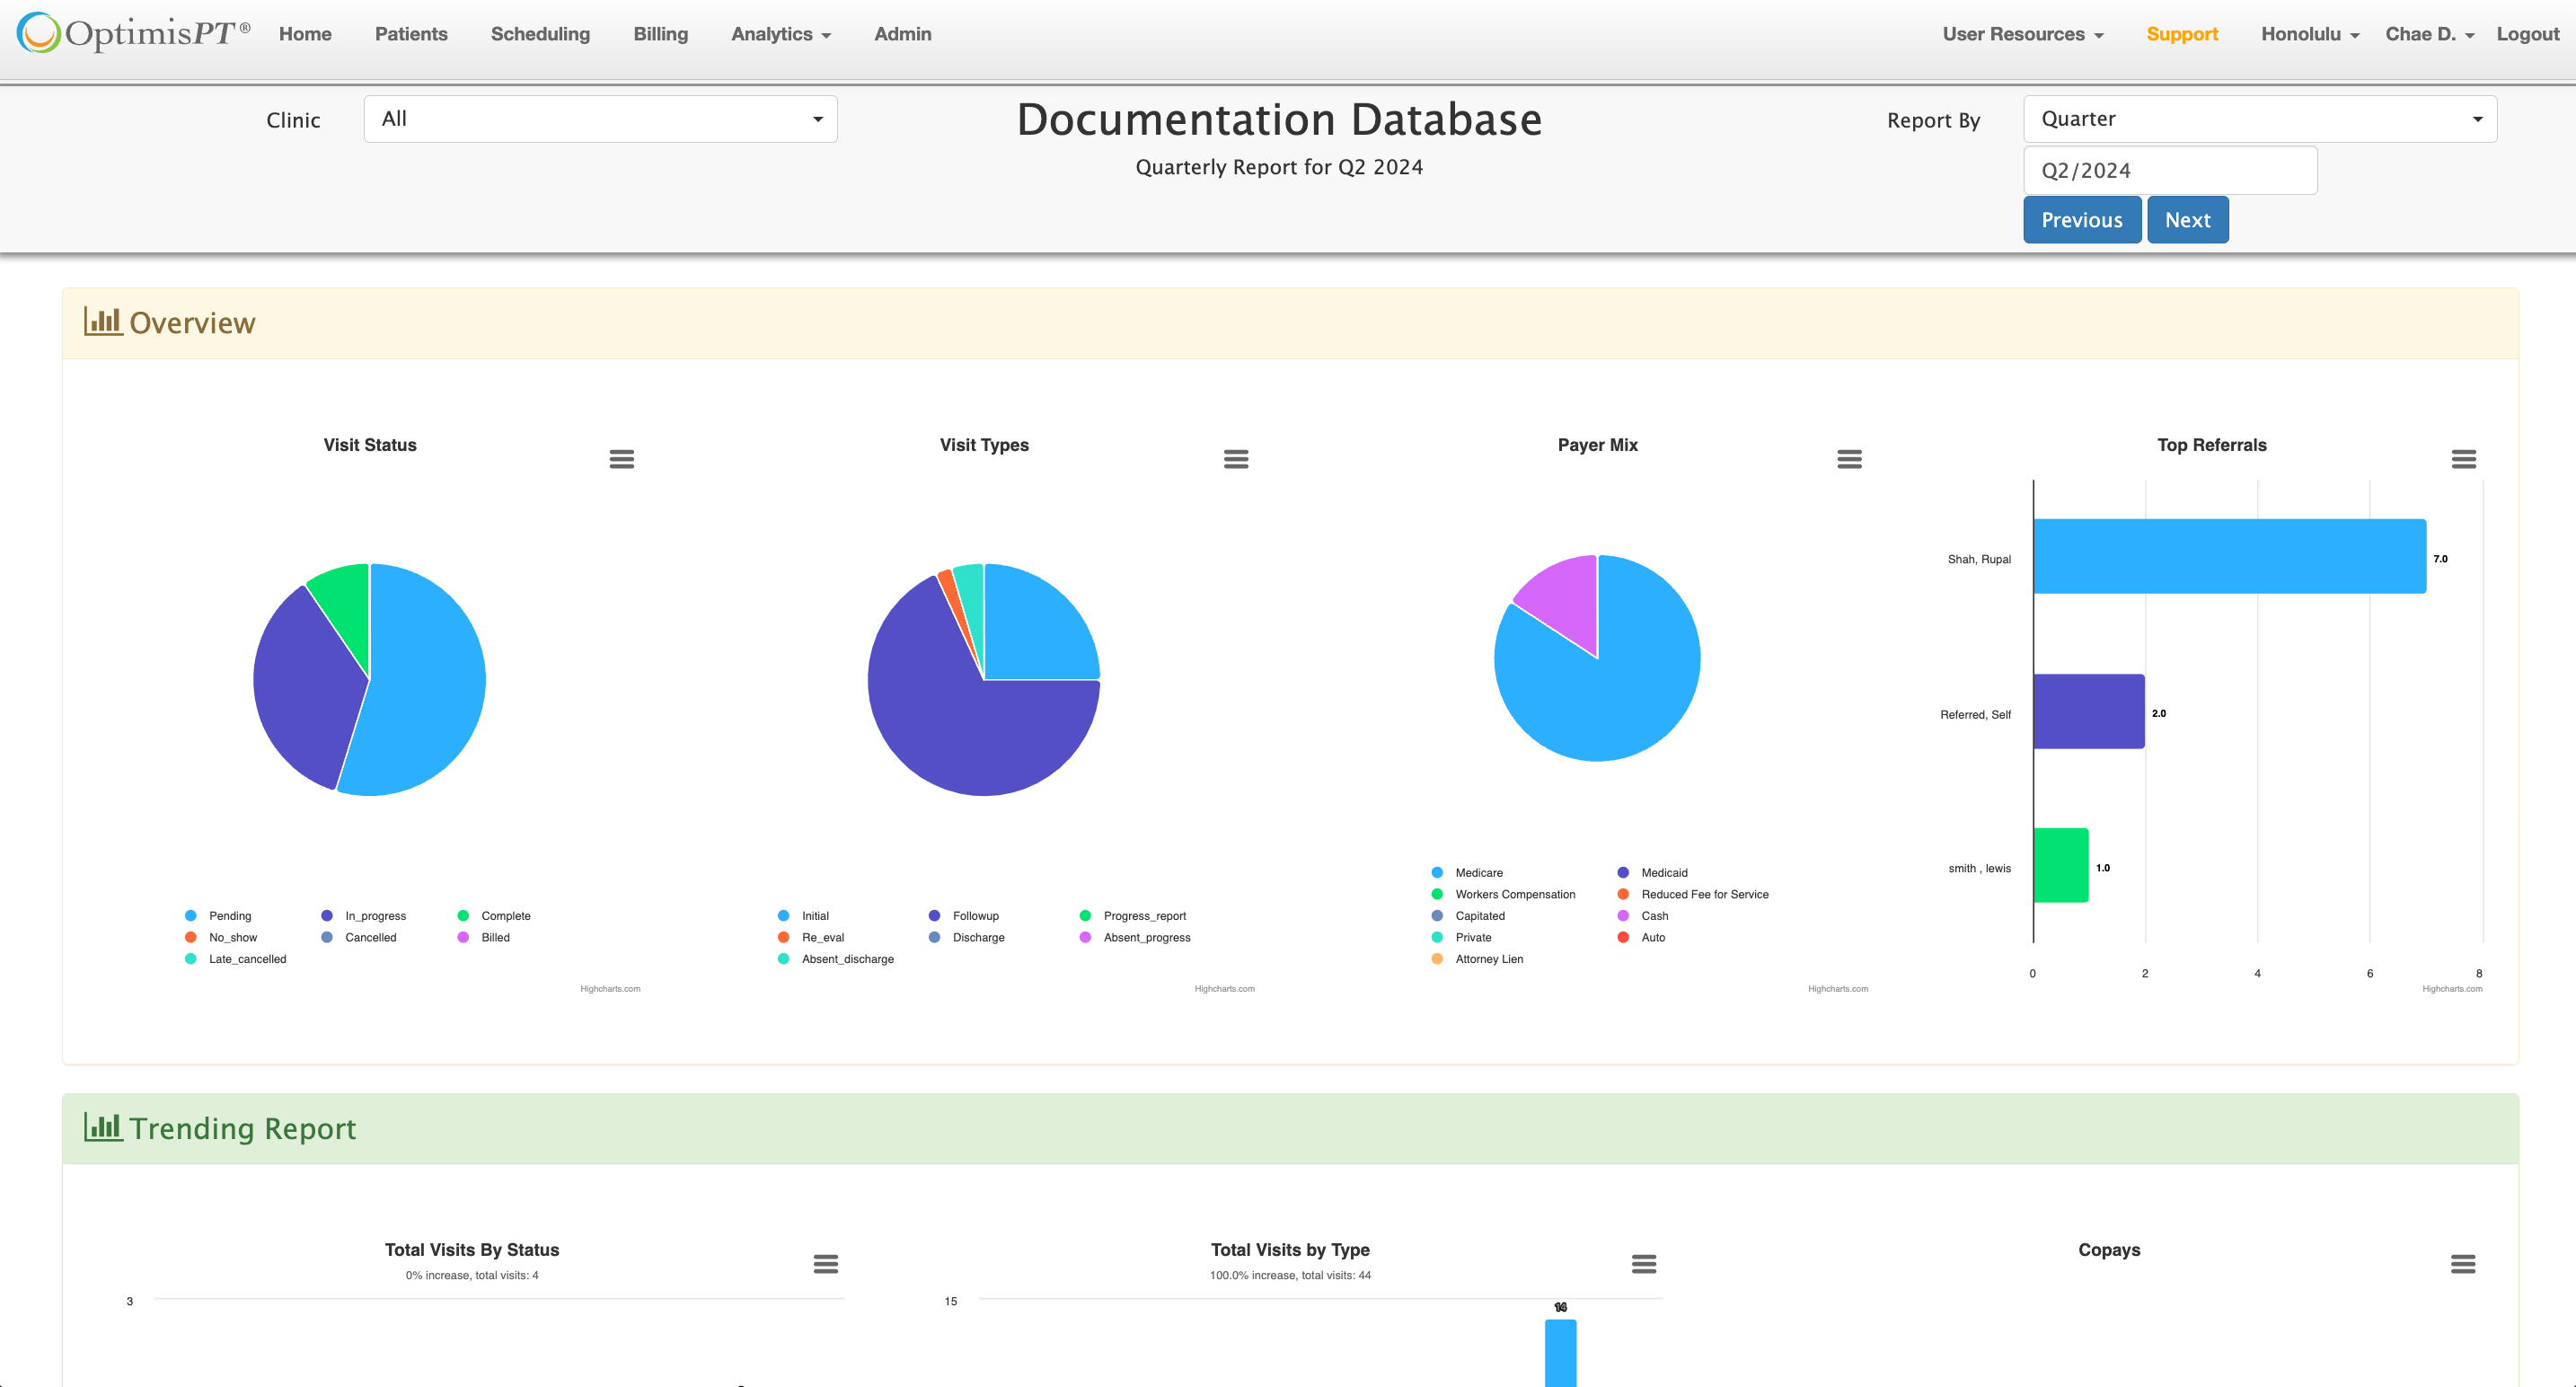Expand the Analytics navigation dropdown

click(x=780, y=34)
